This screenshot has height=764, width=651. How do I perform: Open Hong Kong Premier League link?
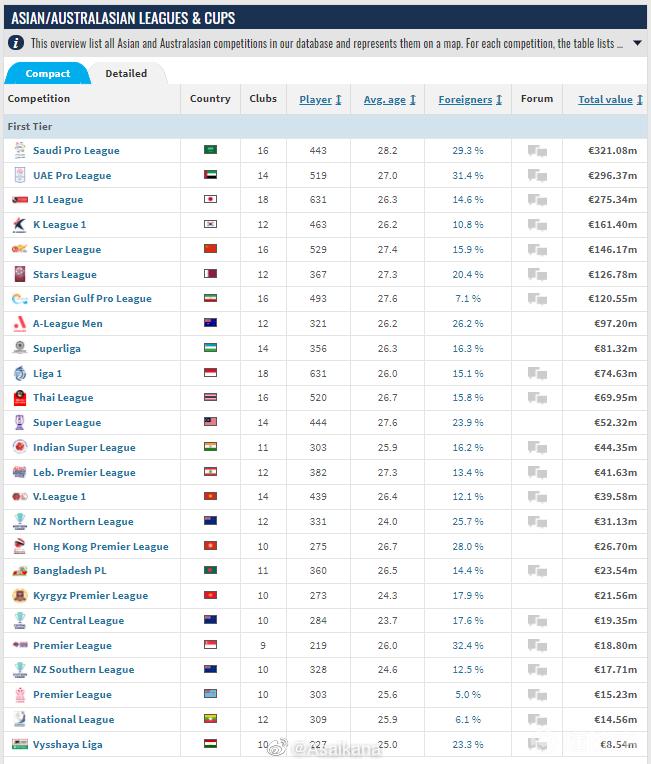(101, 546)
